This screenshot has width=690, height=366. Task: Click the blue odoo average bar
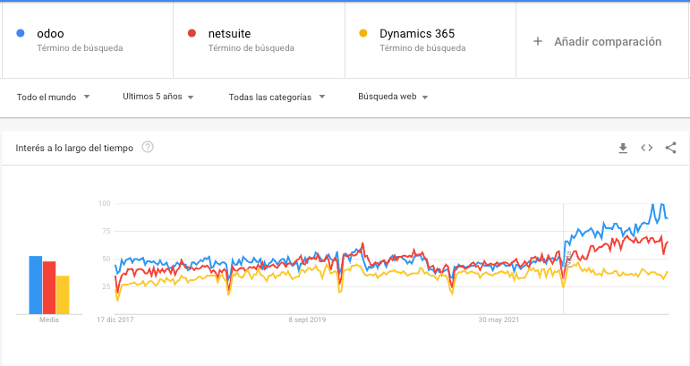(x=36, y=285)
